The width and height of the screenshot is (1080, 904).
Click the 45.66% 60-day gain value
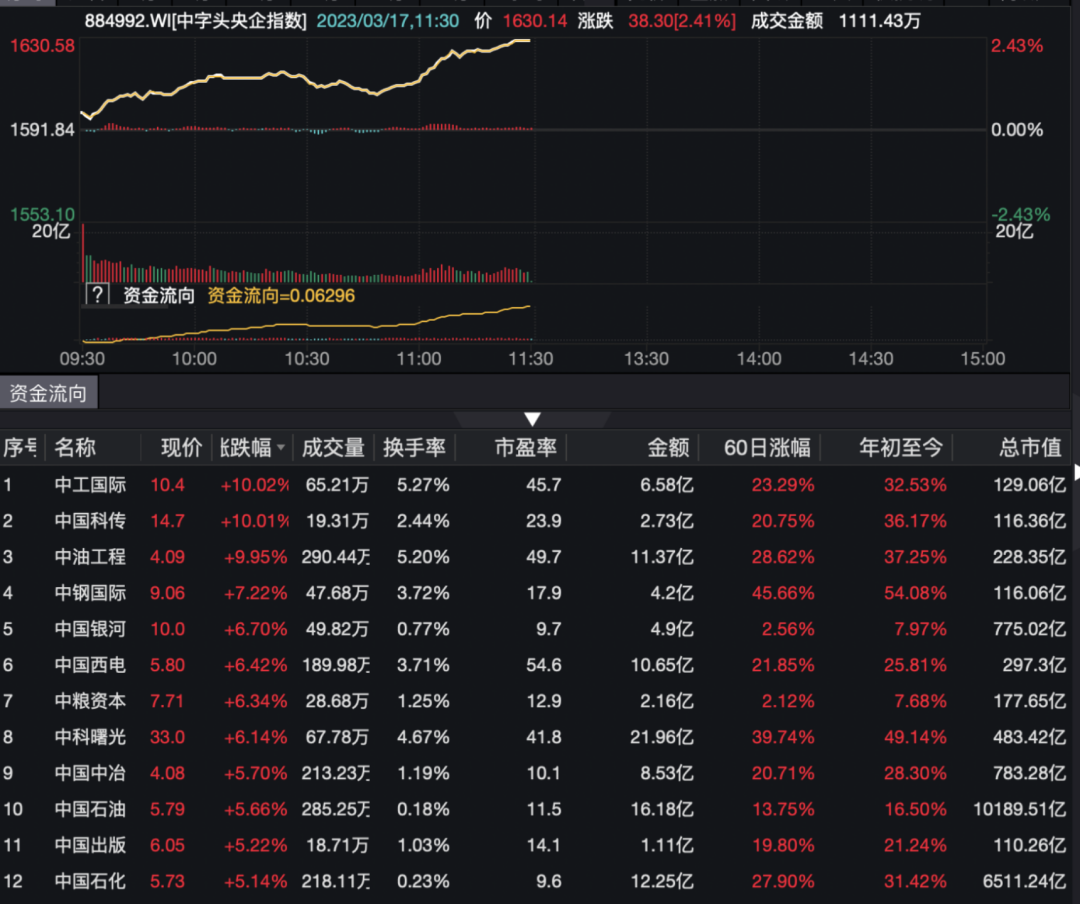click(x=783, y=593)
